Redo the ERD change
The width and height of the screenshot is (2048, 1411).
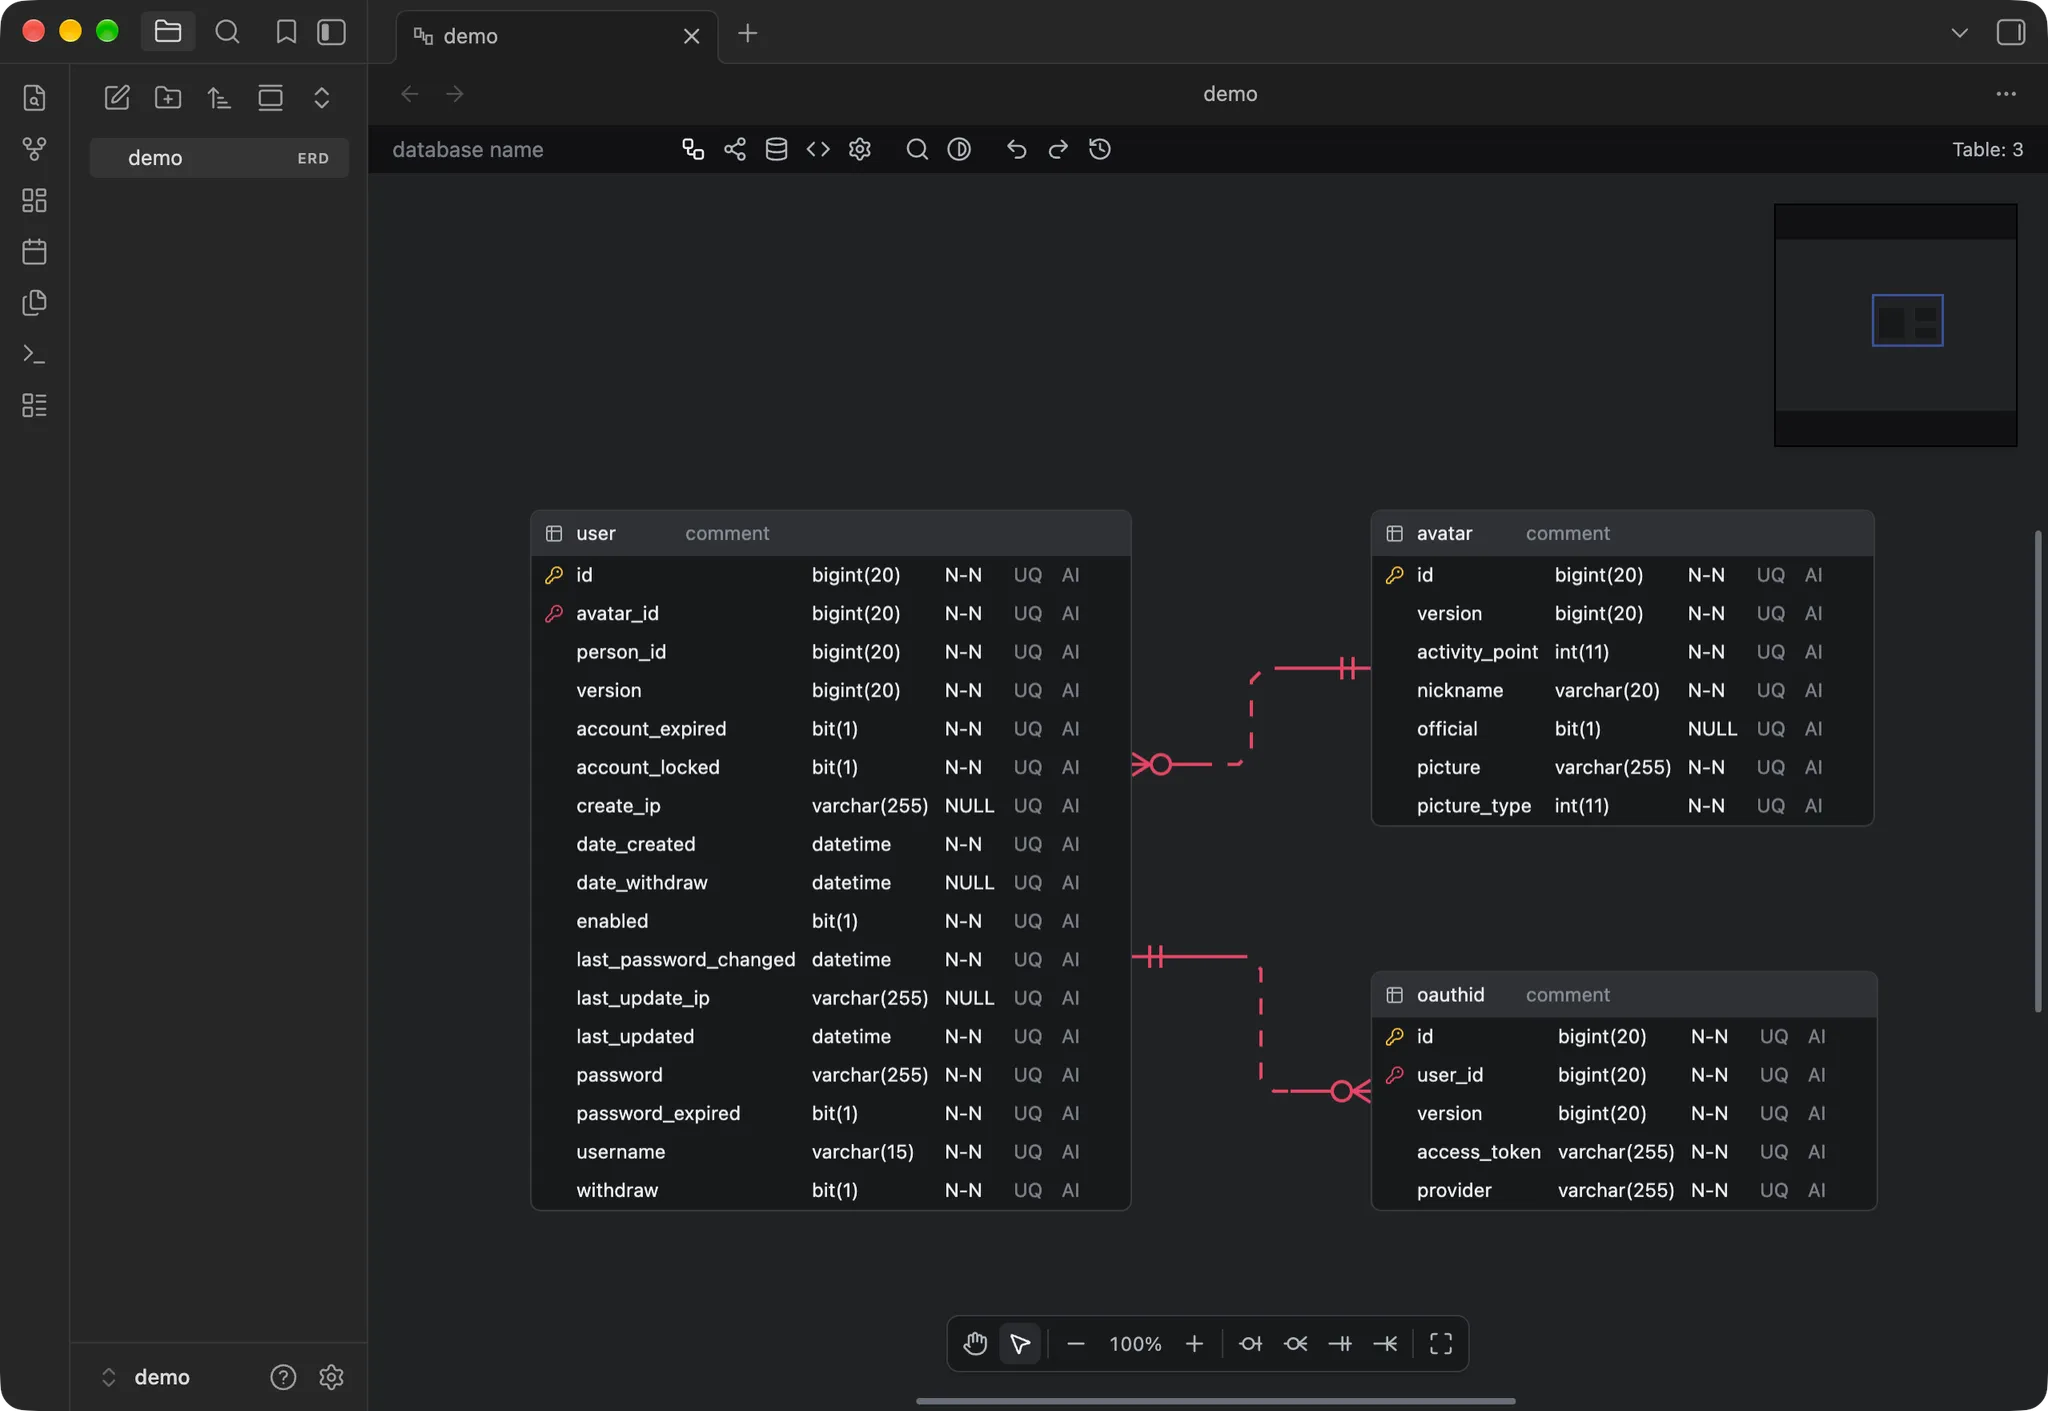[1058, 149]
